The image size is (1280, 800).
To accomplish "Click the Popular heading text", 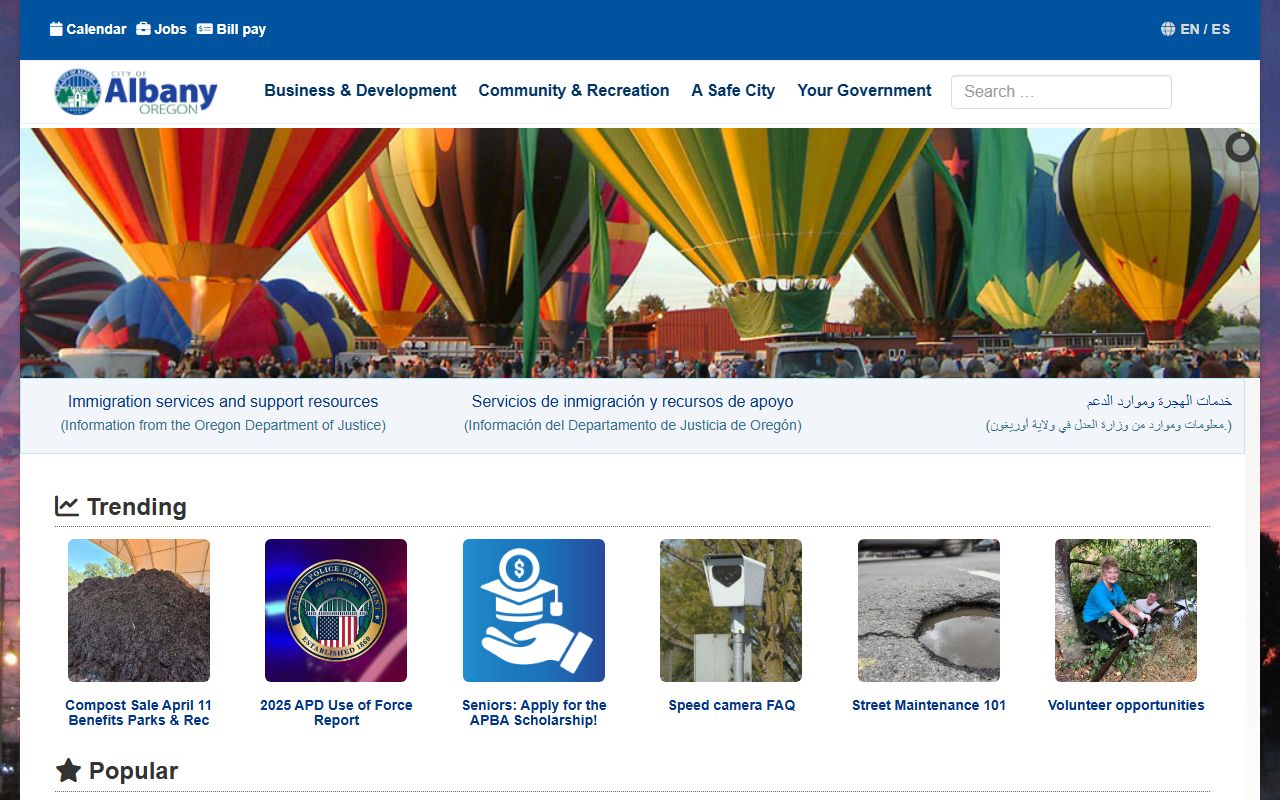I will click(x=133, y=771).
